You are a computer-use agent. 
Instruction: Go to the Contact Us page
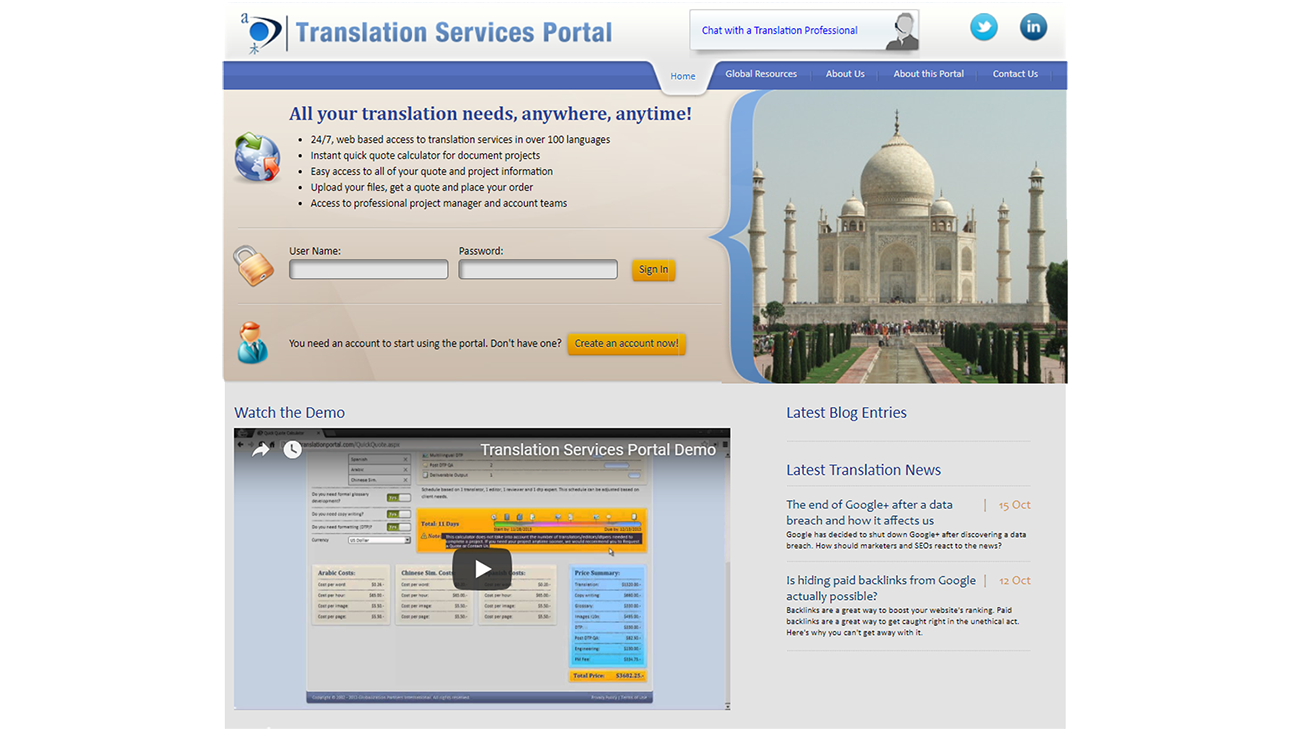click(1015, 74)
